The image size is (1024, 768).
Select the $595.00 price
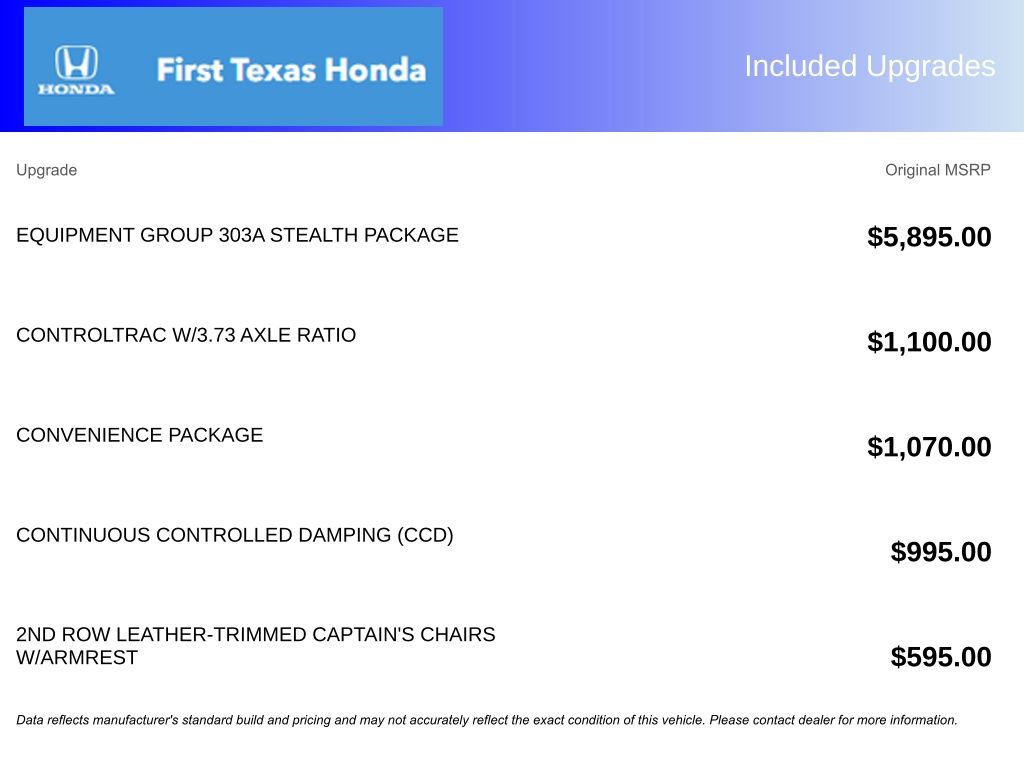pos(940,657)
